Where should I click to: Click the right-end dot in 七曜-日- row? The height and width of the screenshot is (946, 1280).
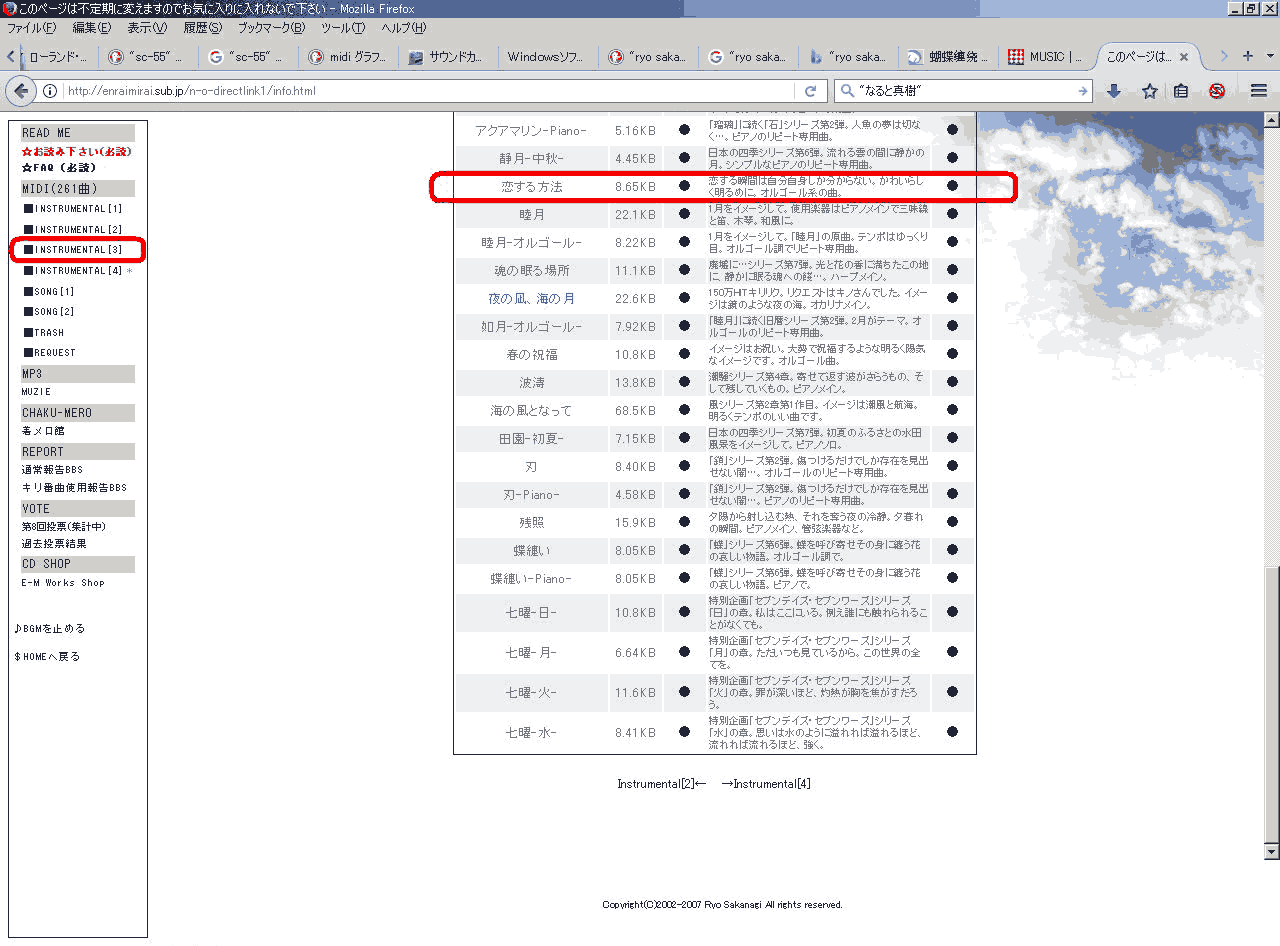[x=952, y=612]
